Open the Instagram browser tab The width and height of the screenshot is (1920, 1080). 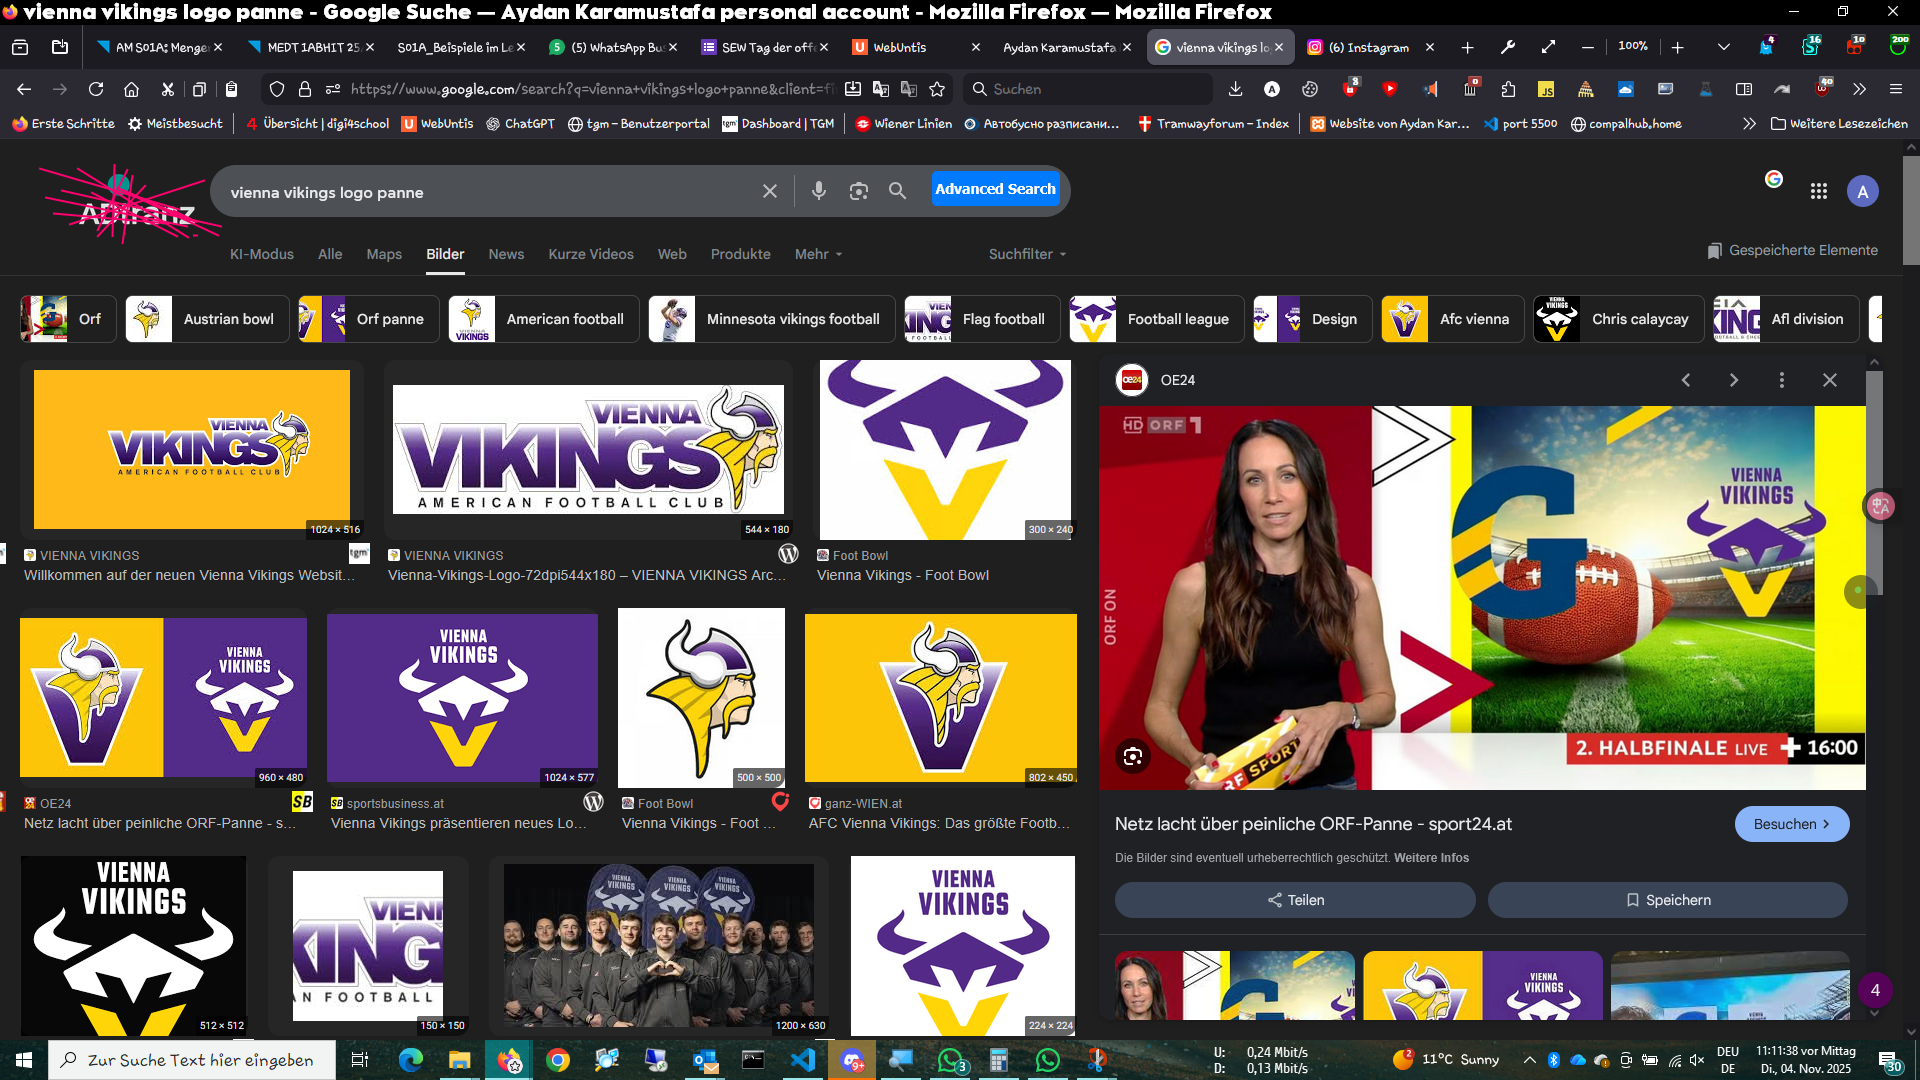coord(1368,47)
